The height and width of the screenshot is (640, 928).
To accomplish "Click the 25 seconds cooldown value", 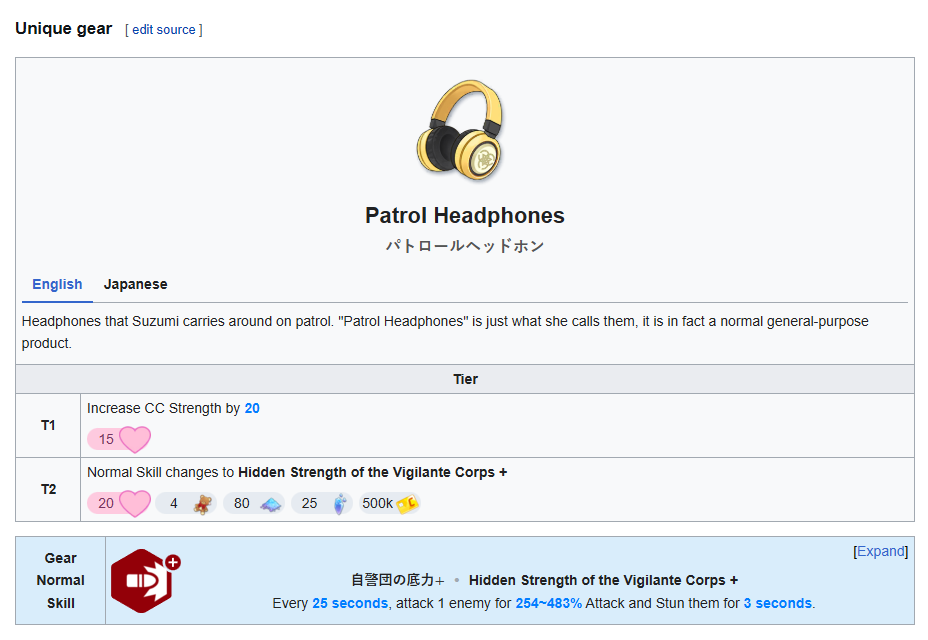I will [x=350, y=603].
